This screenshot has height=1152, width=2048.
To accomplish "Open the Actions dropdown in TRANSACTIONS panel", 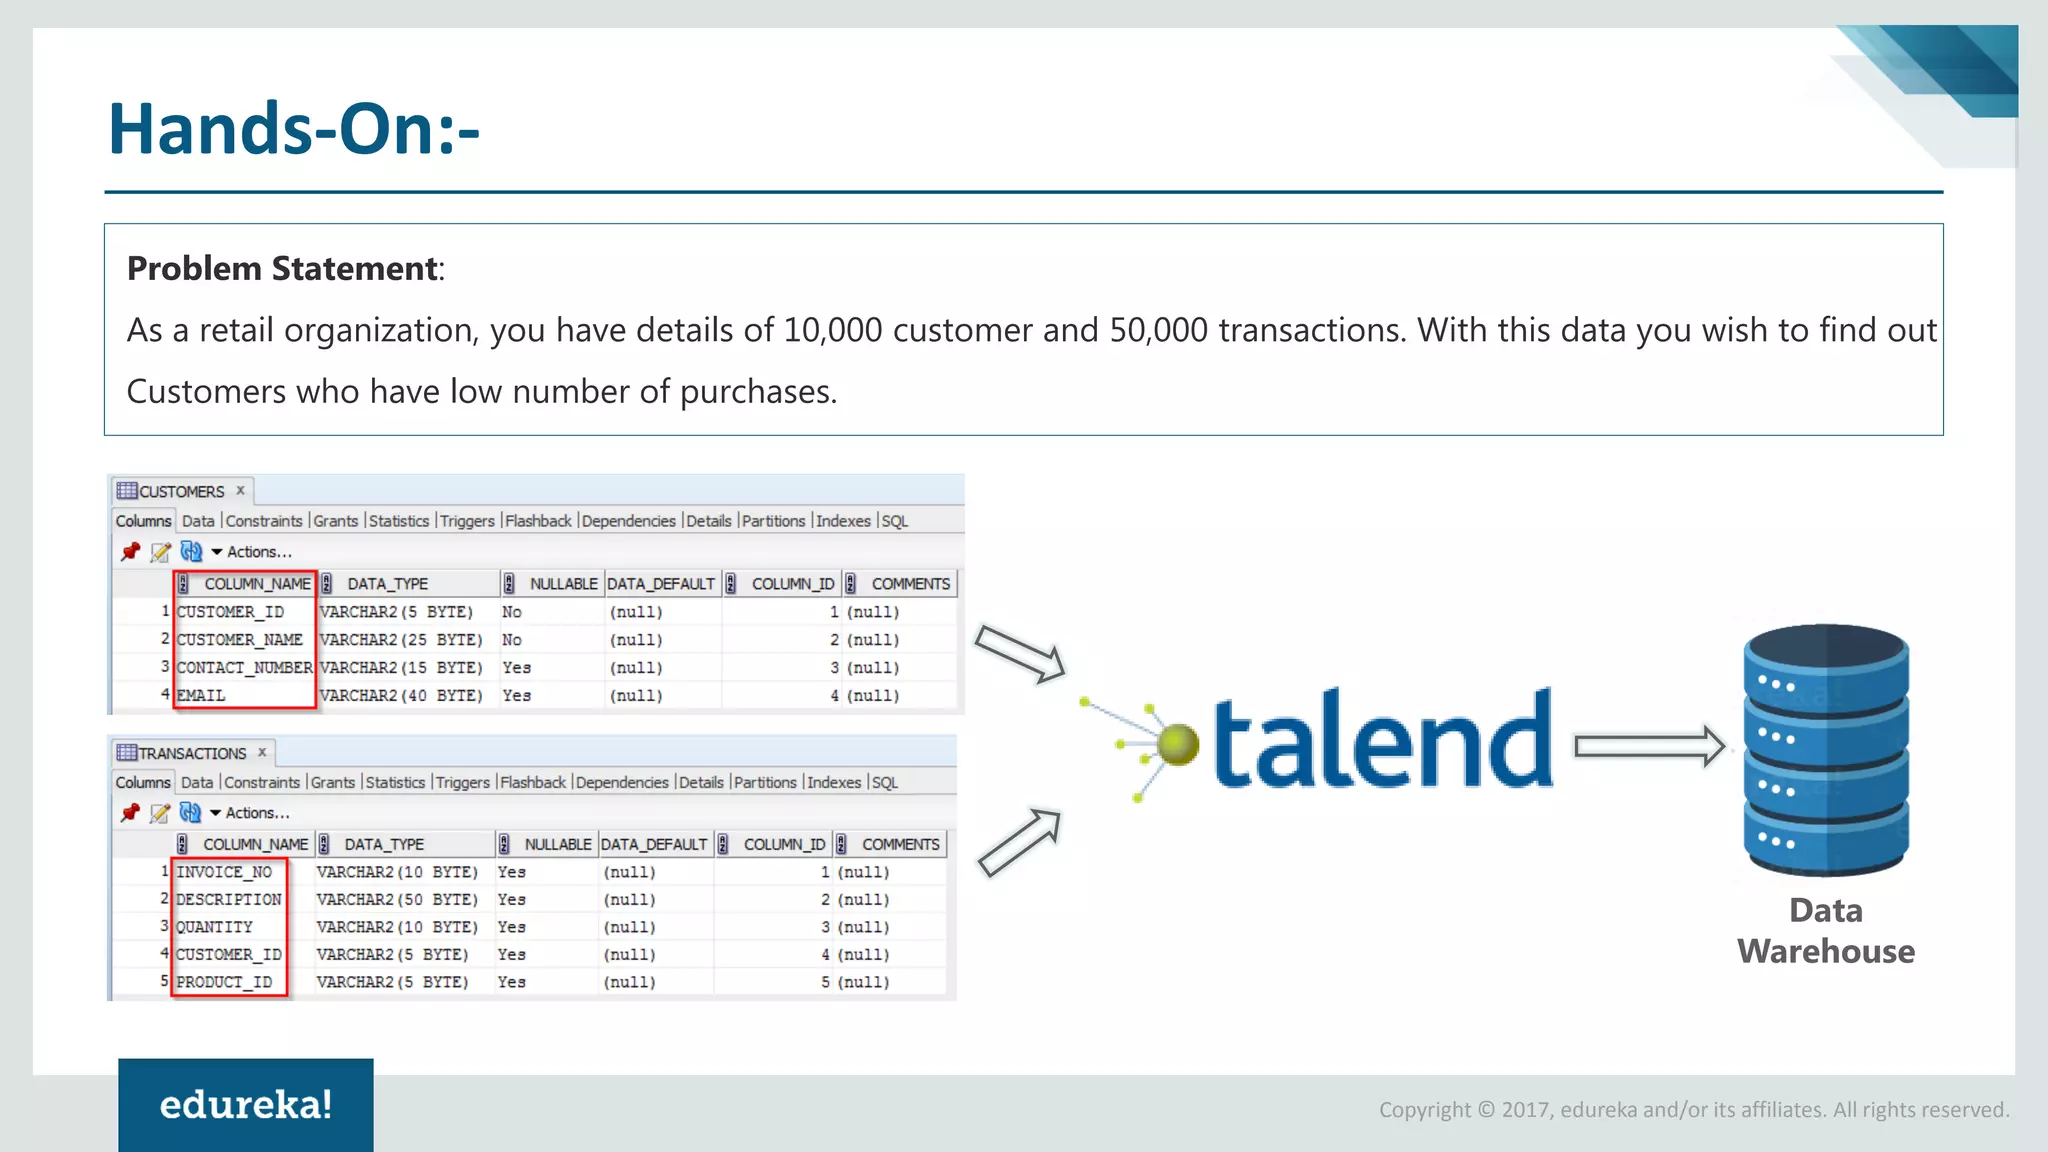I will pos(250,813).
